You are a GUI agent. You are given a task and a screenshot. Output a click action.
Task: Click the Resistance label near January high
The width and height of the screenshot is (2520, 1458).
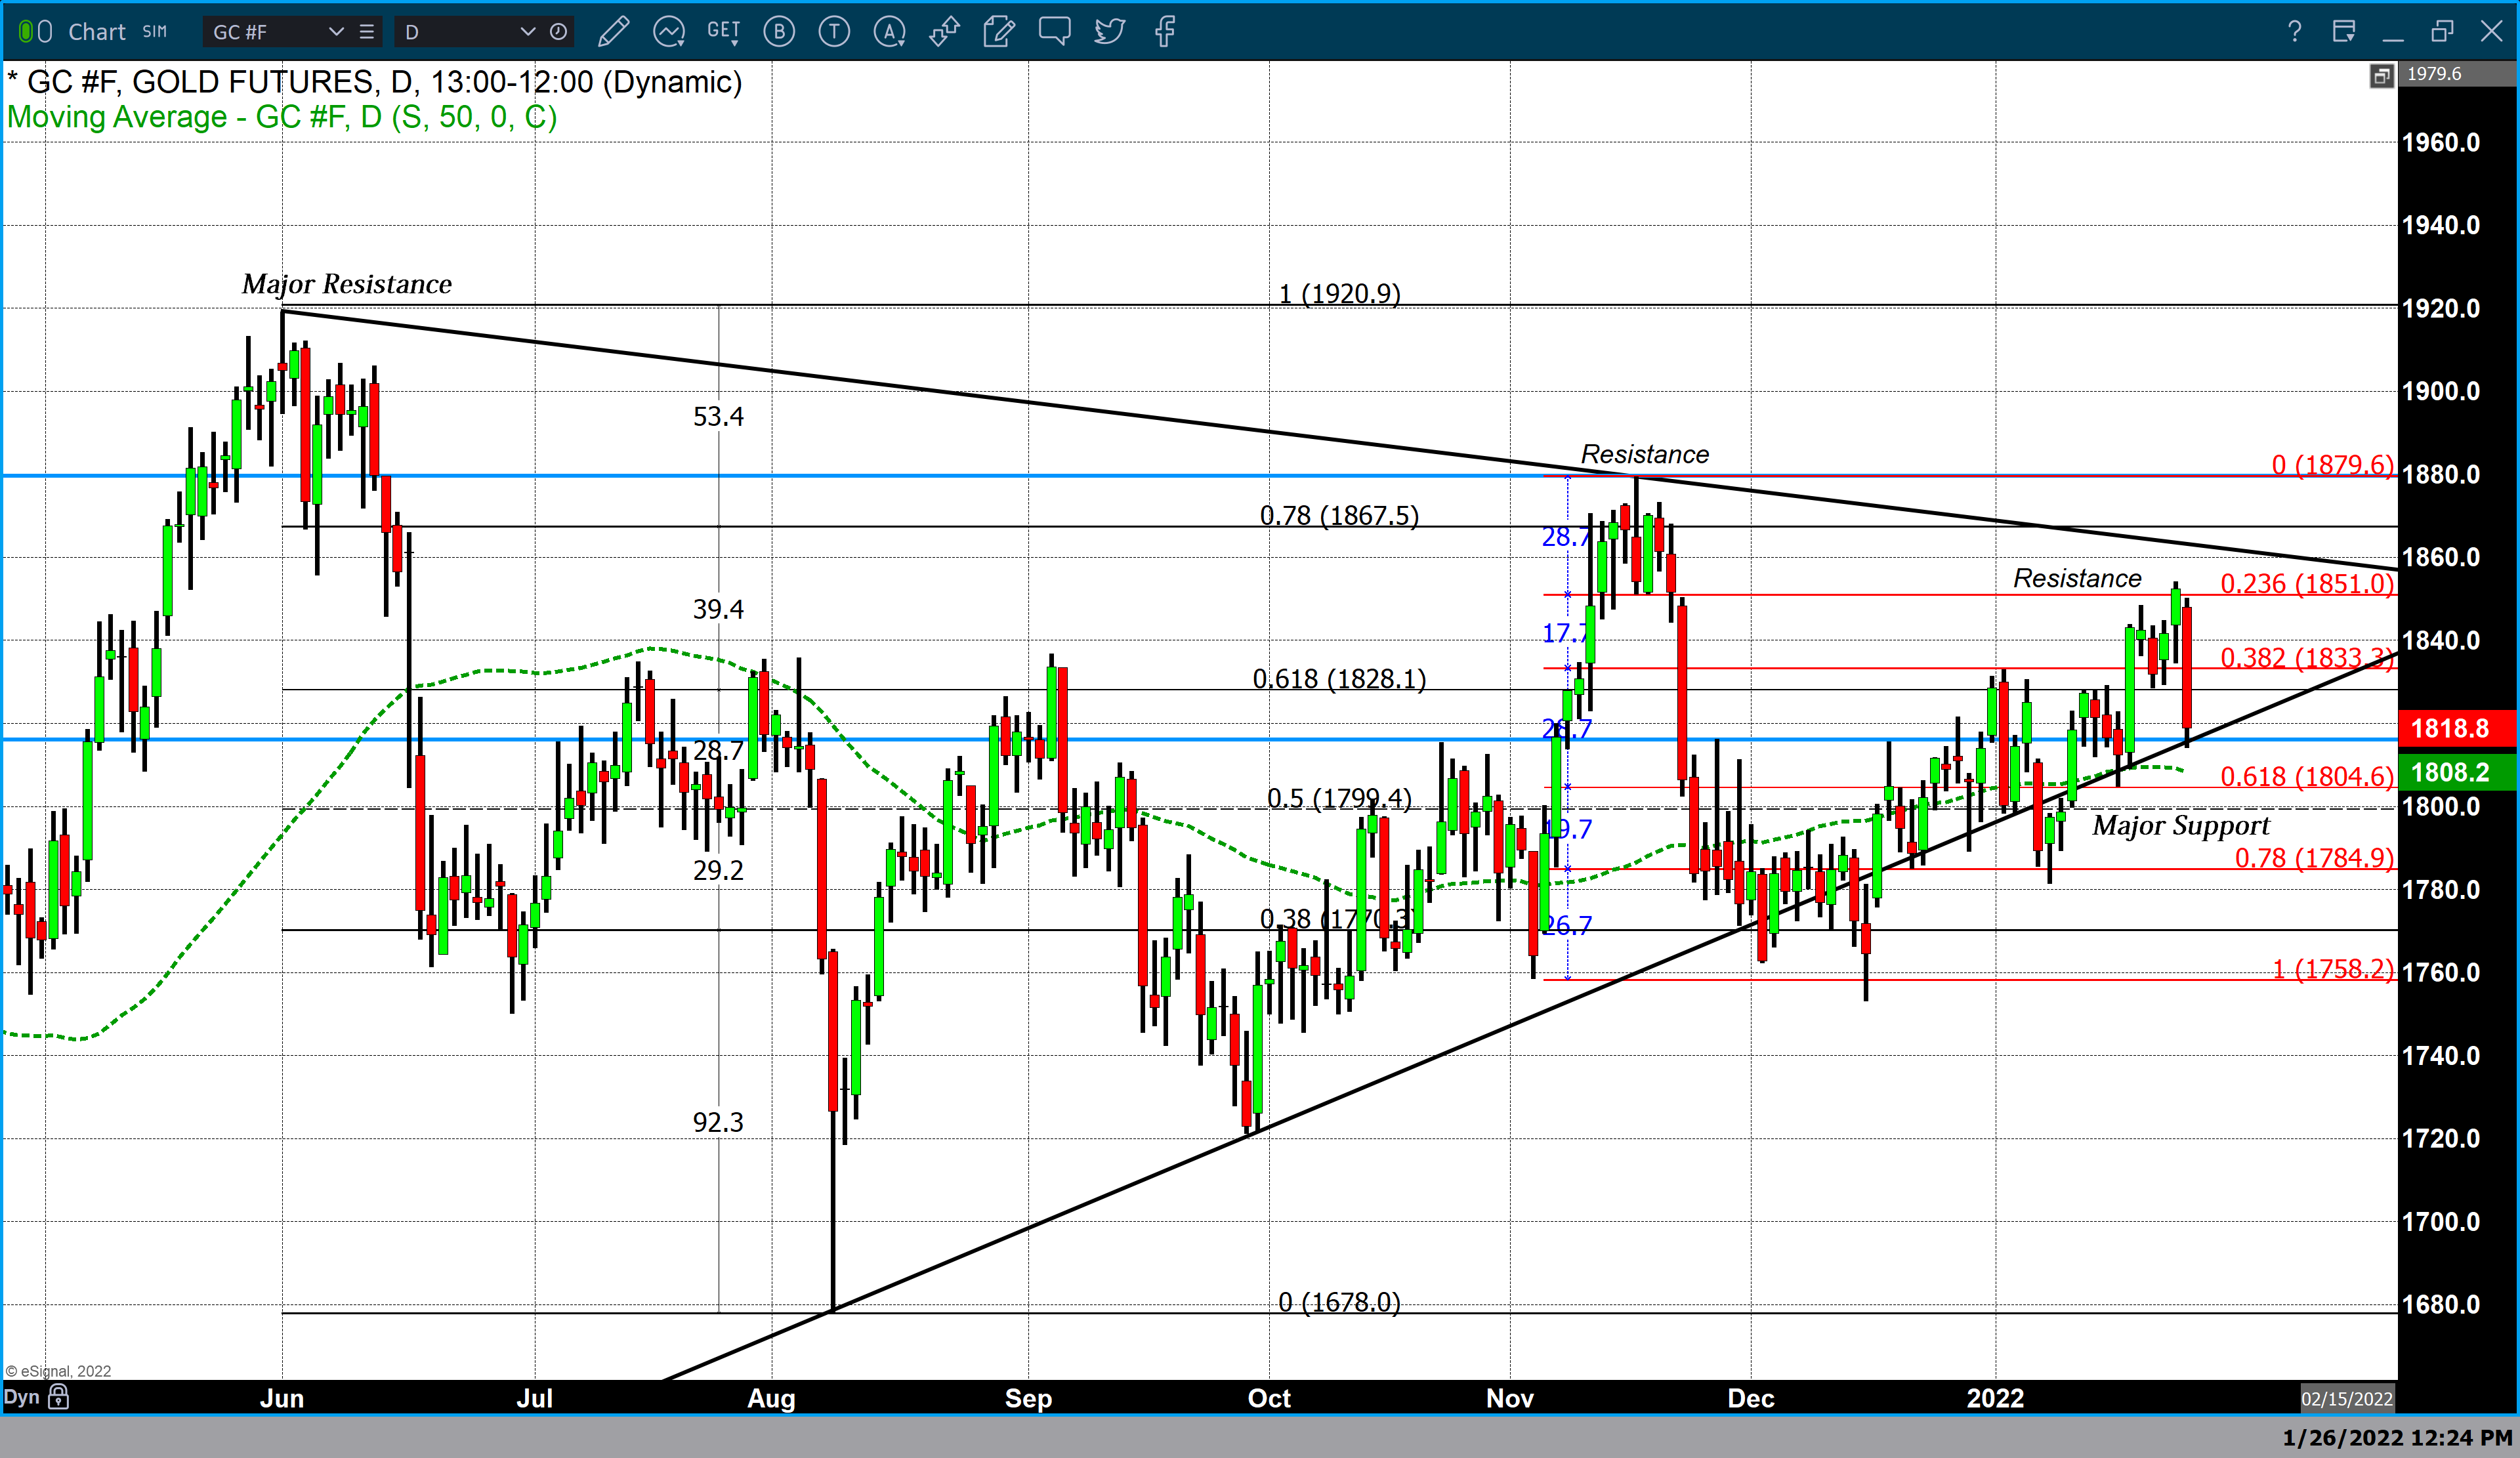(2077, 578)
